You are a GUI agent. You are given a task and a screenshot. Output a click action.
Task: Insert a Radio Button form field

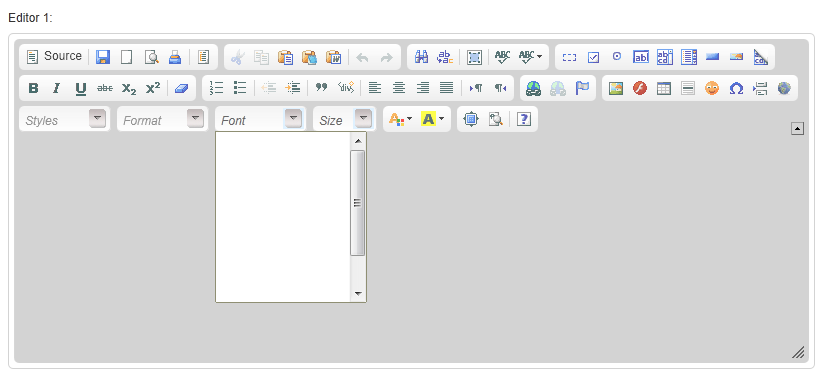click(x=617, y=57)
